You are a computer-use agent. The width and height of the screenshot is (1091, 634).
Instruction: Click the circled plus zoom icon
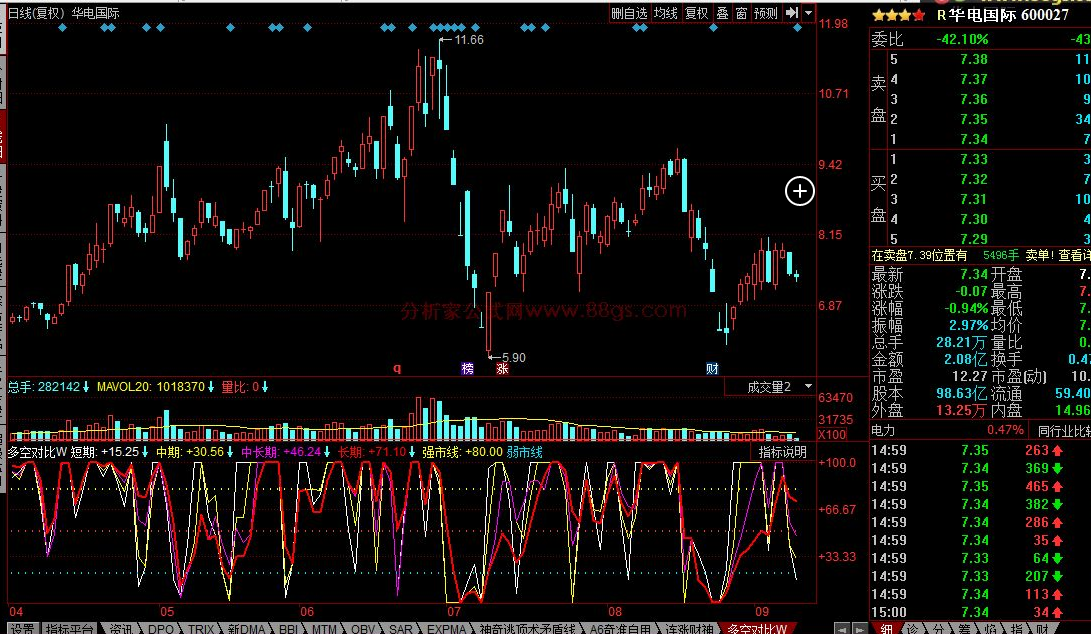[x=799, y=191]
